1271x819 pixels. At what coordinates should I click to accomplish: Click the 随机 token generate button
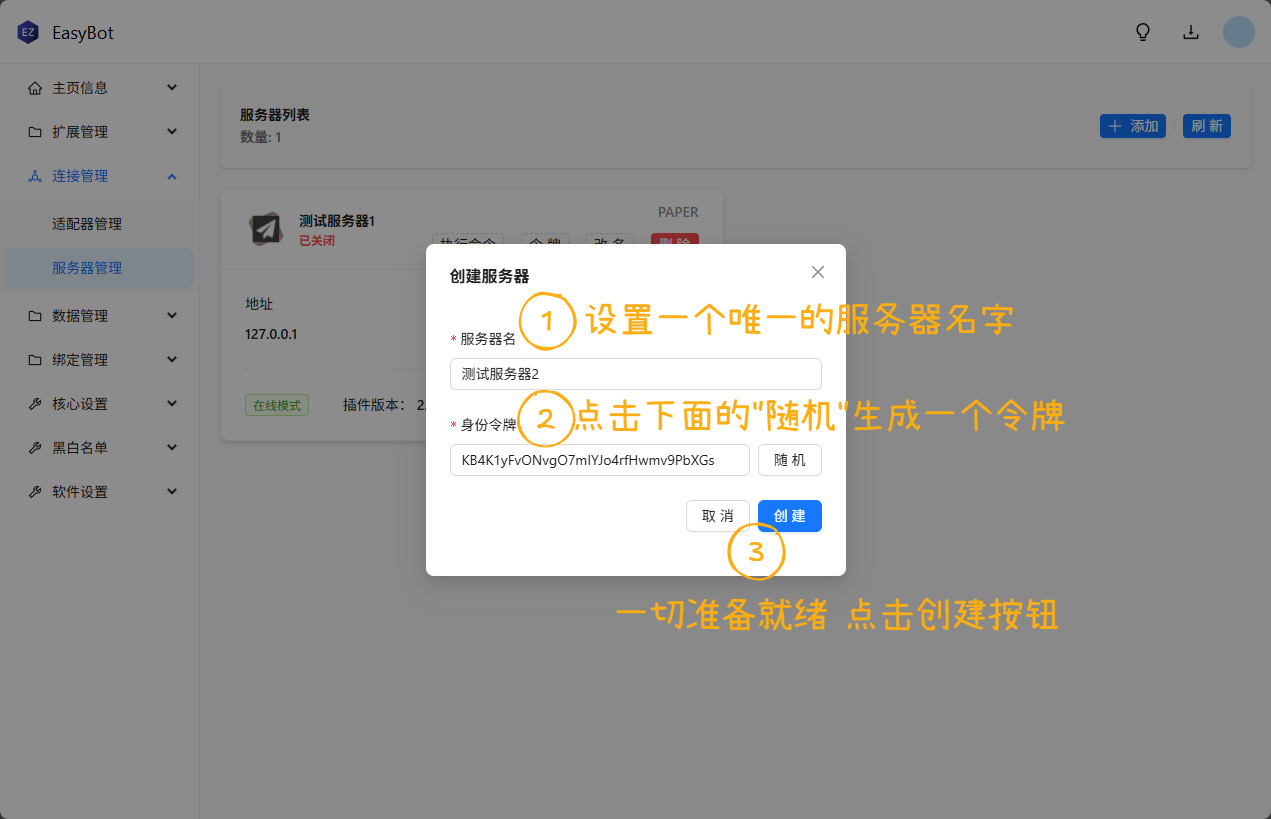pyautogui.click(x=789, y=460)
